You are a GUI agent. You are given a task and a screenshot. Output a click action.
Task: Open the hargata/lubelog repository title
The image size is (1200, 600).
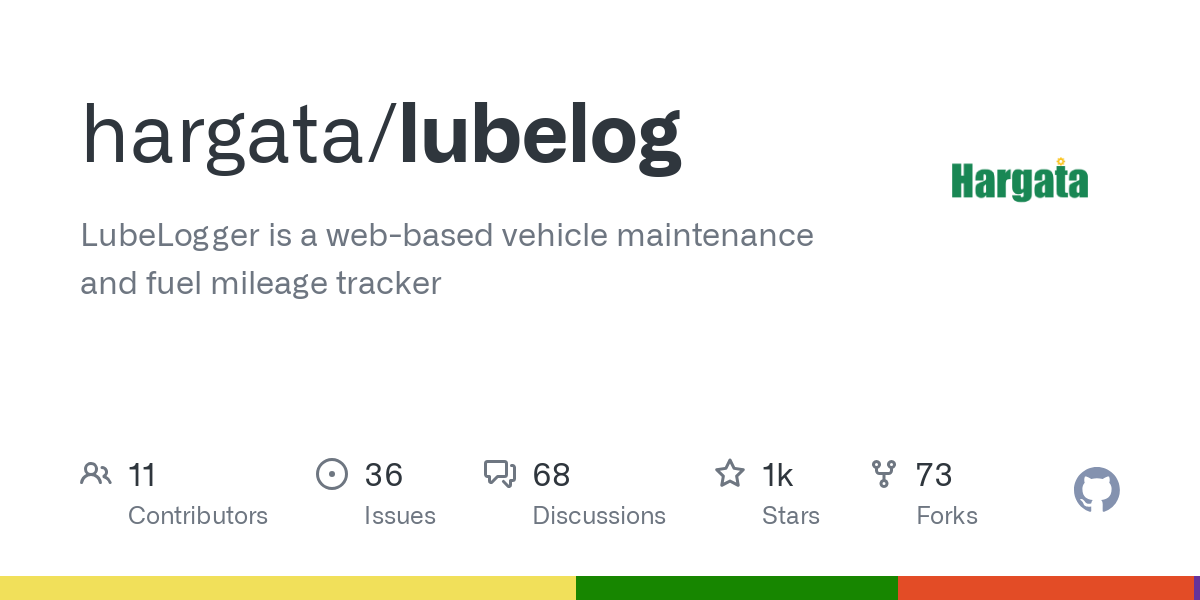coord(381,138)
